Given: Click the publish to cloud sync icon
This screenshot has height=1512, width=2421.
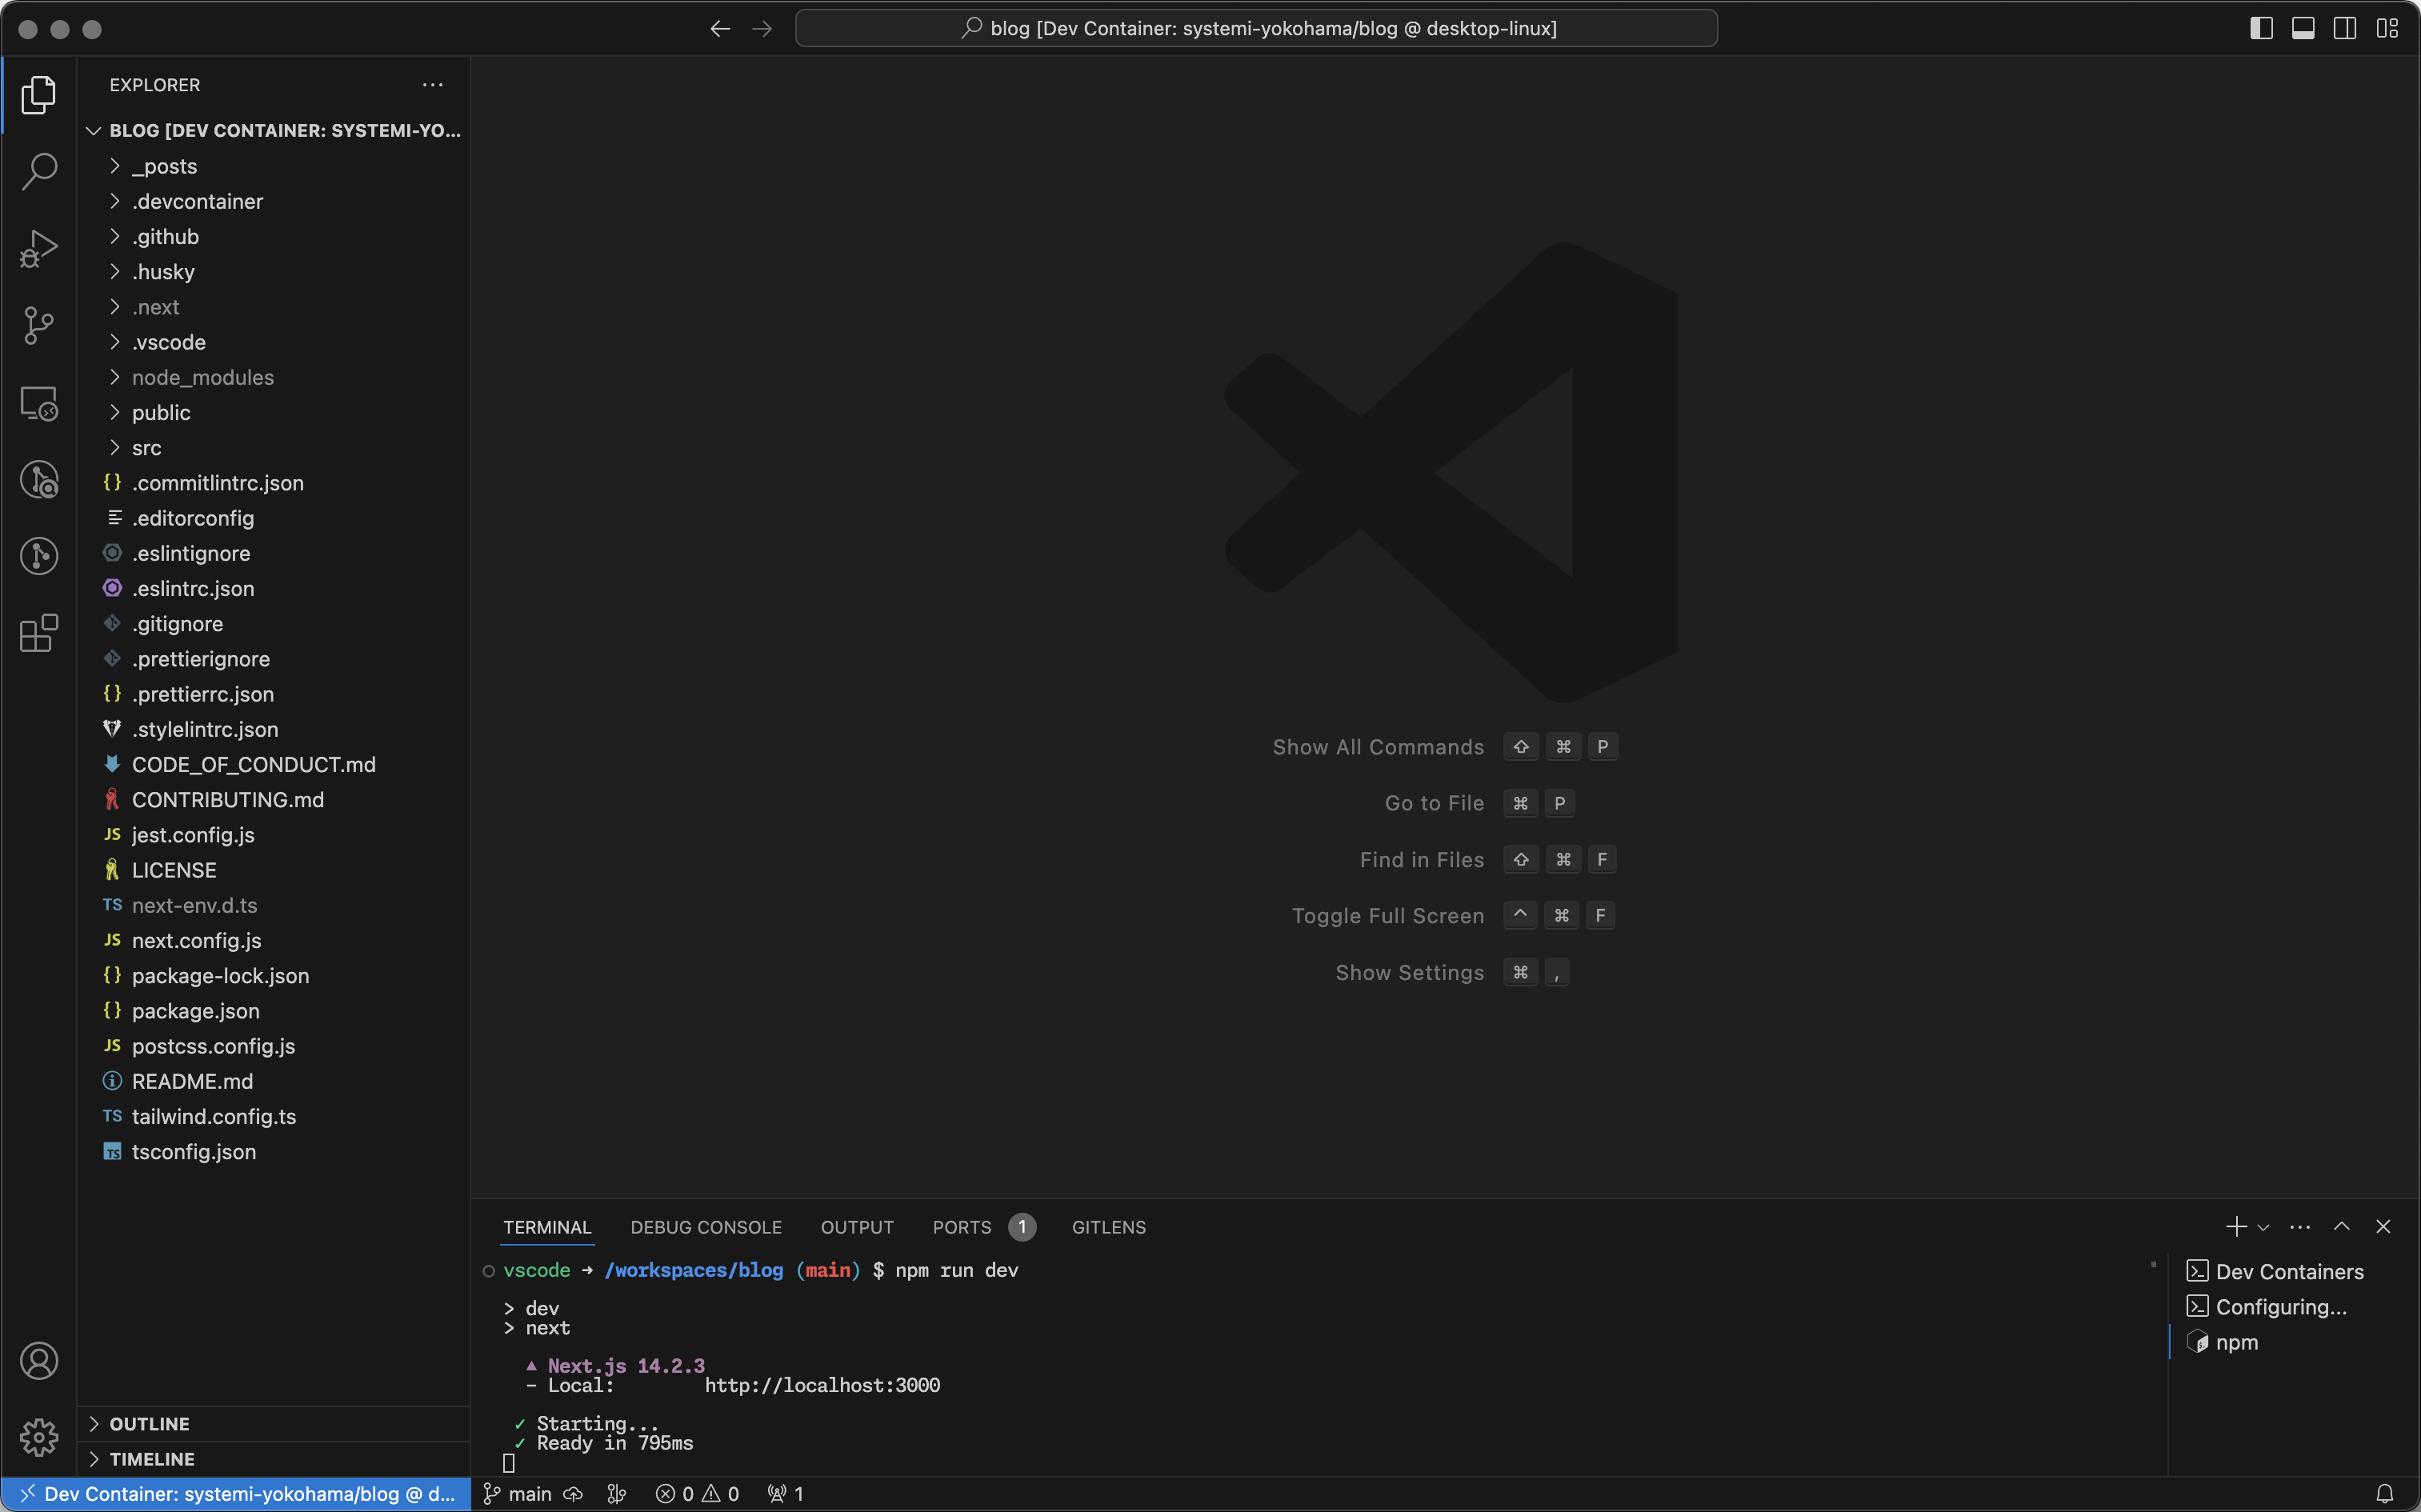Looking at the screenshot, I should [573, 1493].
